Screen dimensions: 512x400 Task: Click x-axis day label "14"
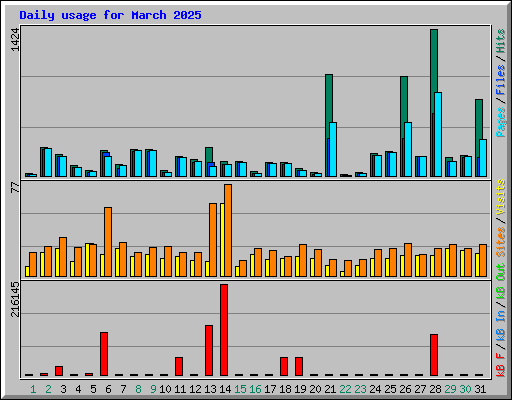tap(225, 389)
